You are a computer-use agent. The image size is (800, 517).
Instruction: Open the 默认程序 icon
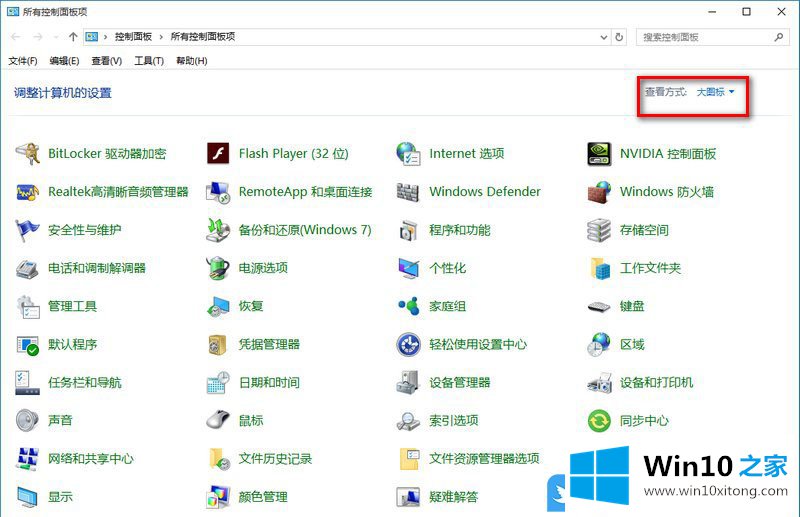28,345
